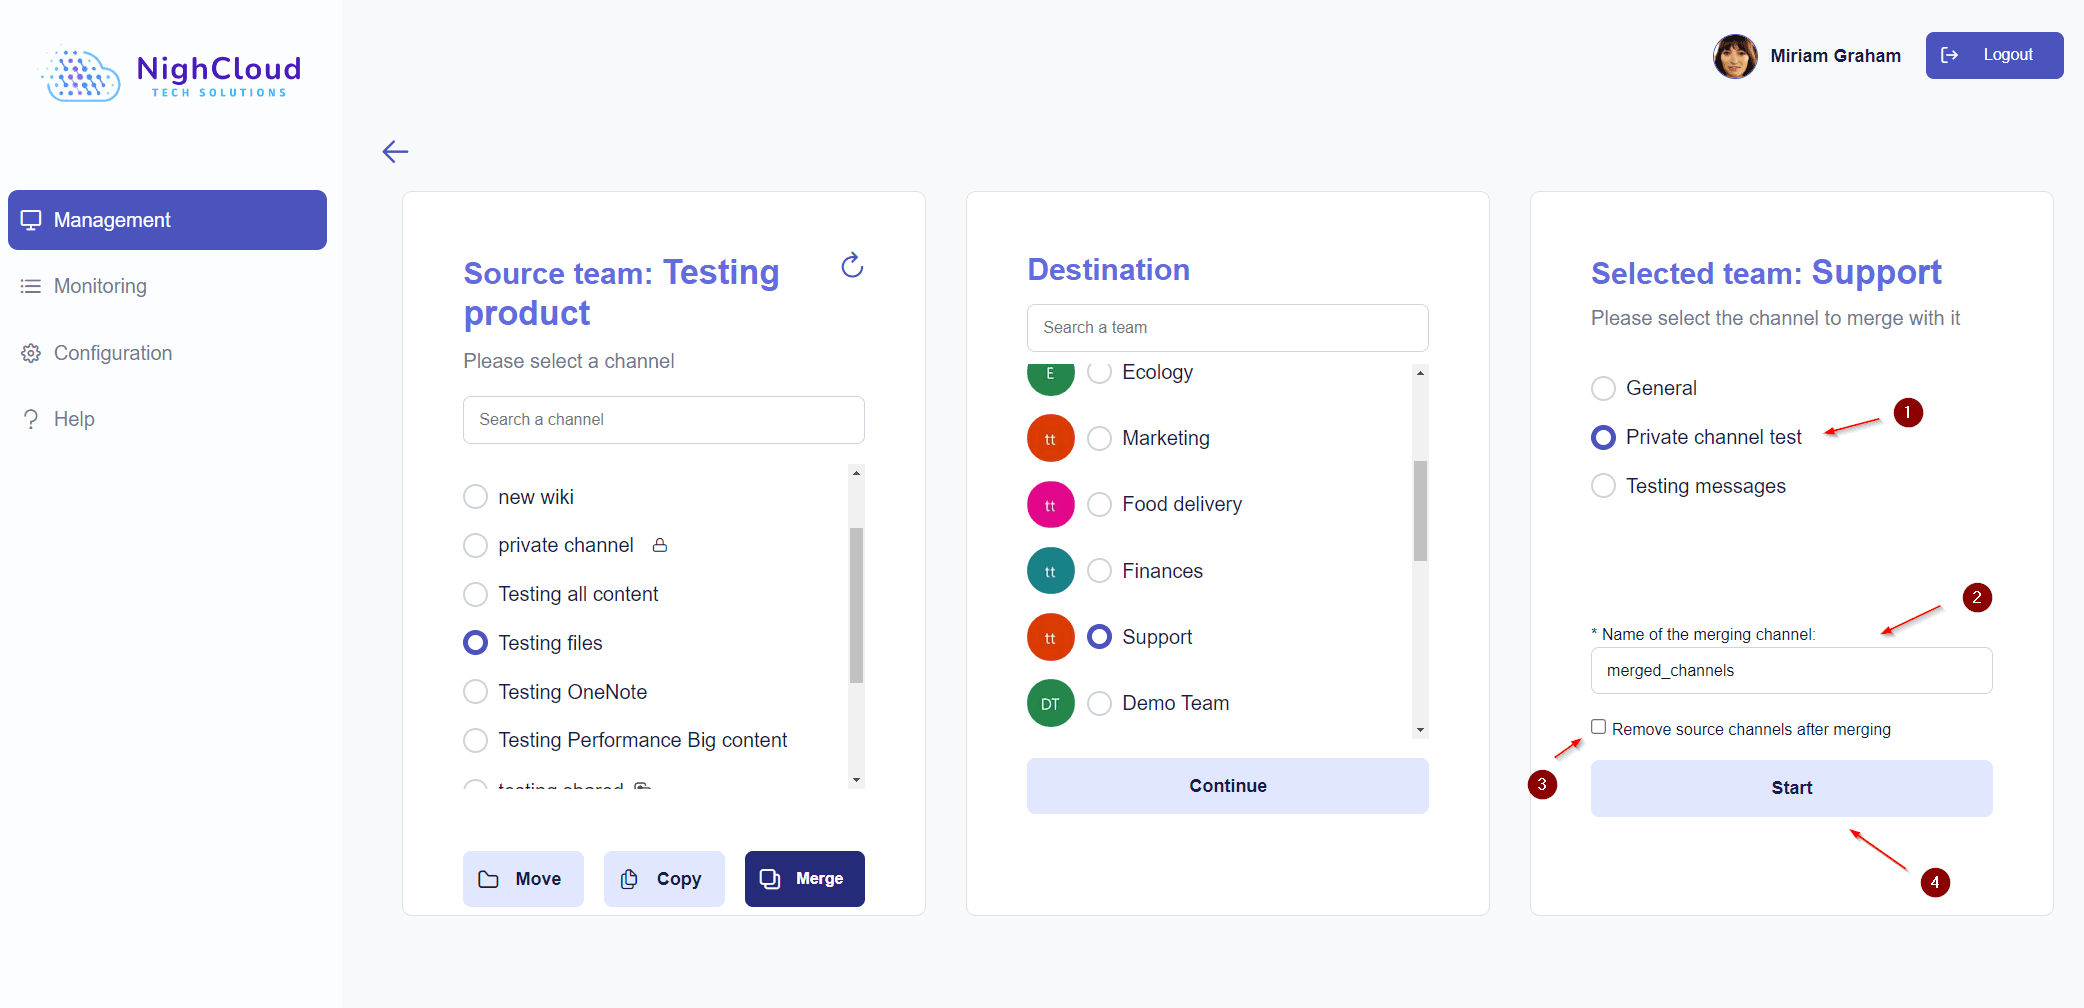Click the Demo Team DT avatar
The height and width of the screenshot is (1008, 2084).
pyautogui.click(x=1050, y=704)
